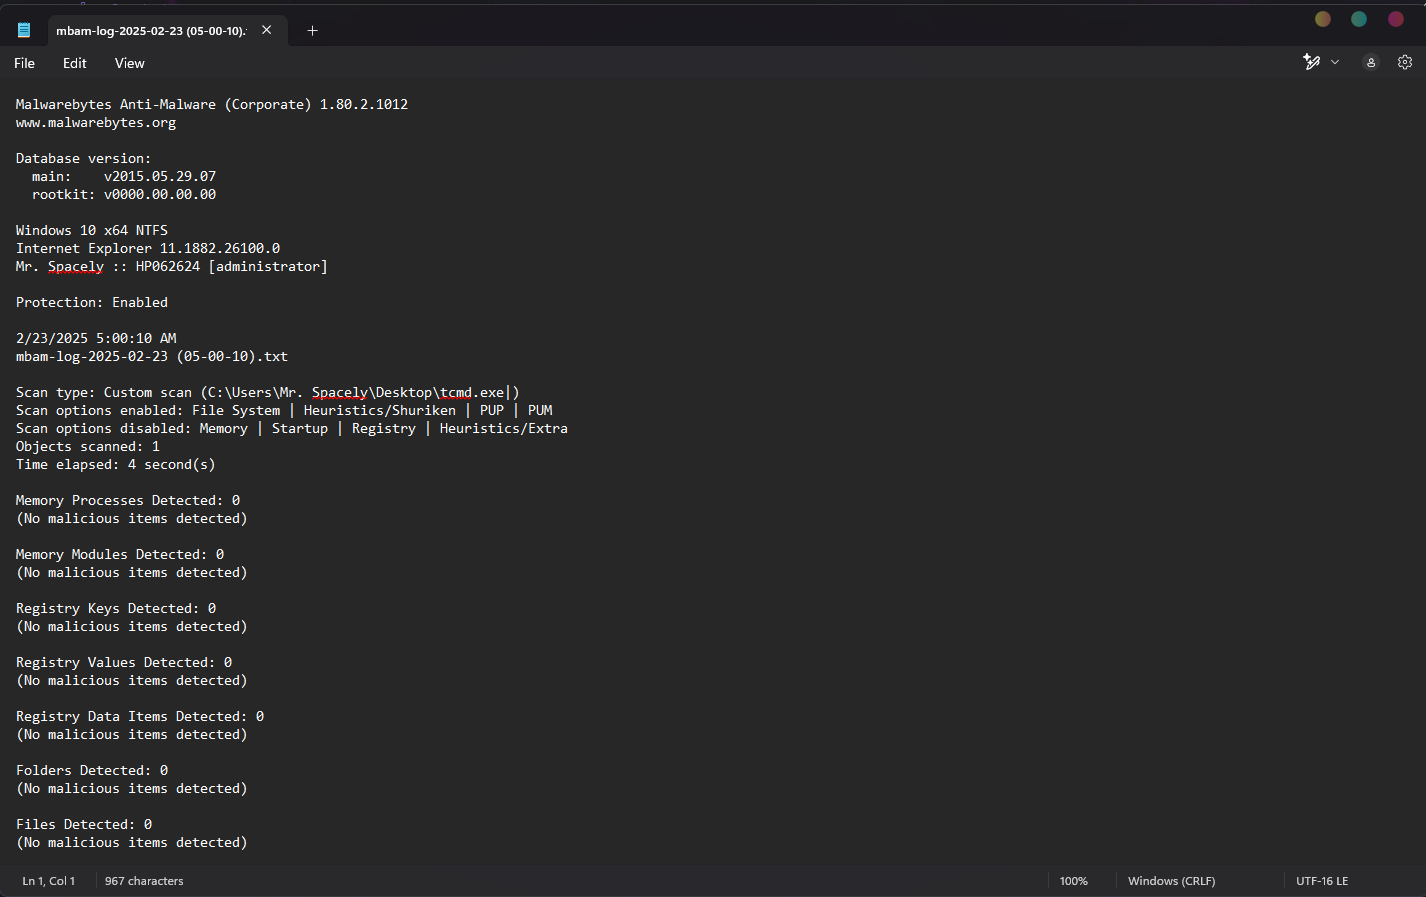Click the Internet Explorer 11.1882.26100.0 line
This screenshot has height=897, width=1426.
pos(148,248)
